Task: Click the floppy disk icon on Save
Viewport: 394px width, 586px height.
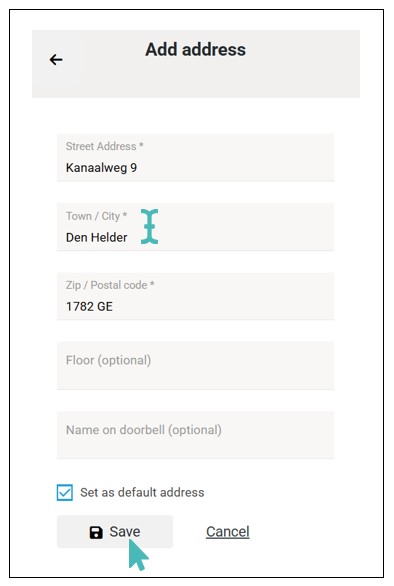Action: [96, 532]
